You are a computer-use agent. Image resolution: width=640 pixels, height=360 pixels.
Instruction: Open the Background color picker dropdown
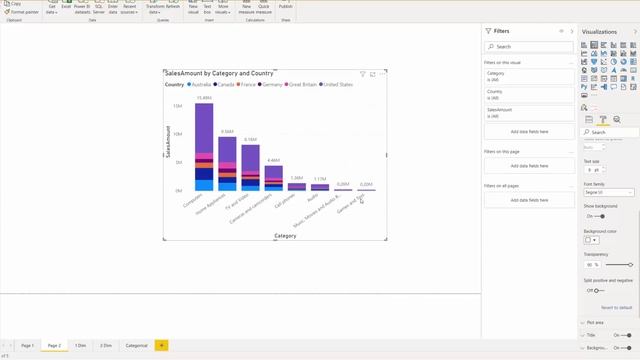pos(591,240)
